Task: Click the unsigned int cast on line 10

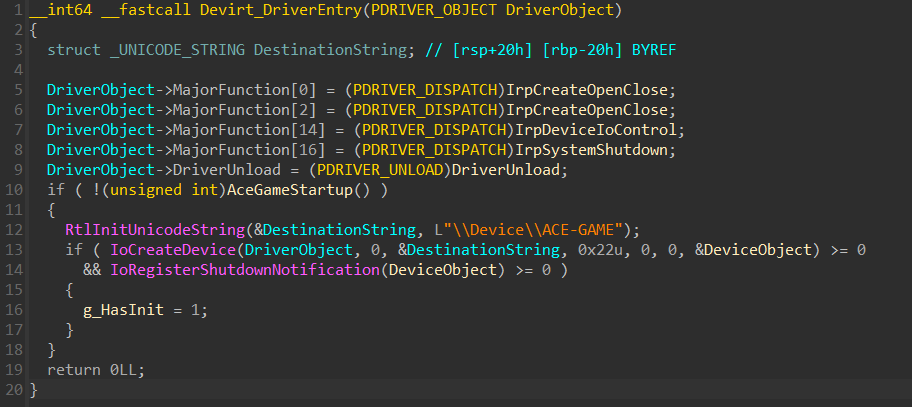Action: [x=163, y=190]
